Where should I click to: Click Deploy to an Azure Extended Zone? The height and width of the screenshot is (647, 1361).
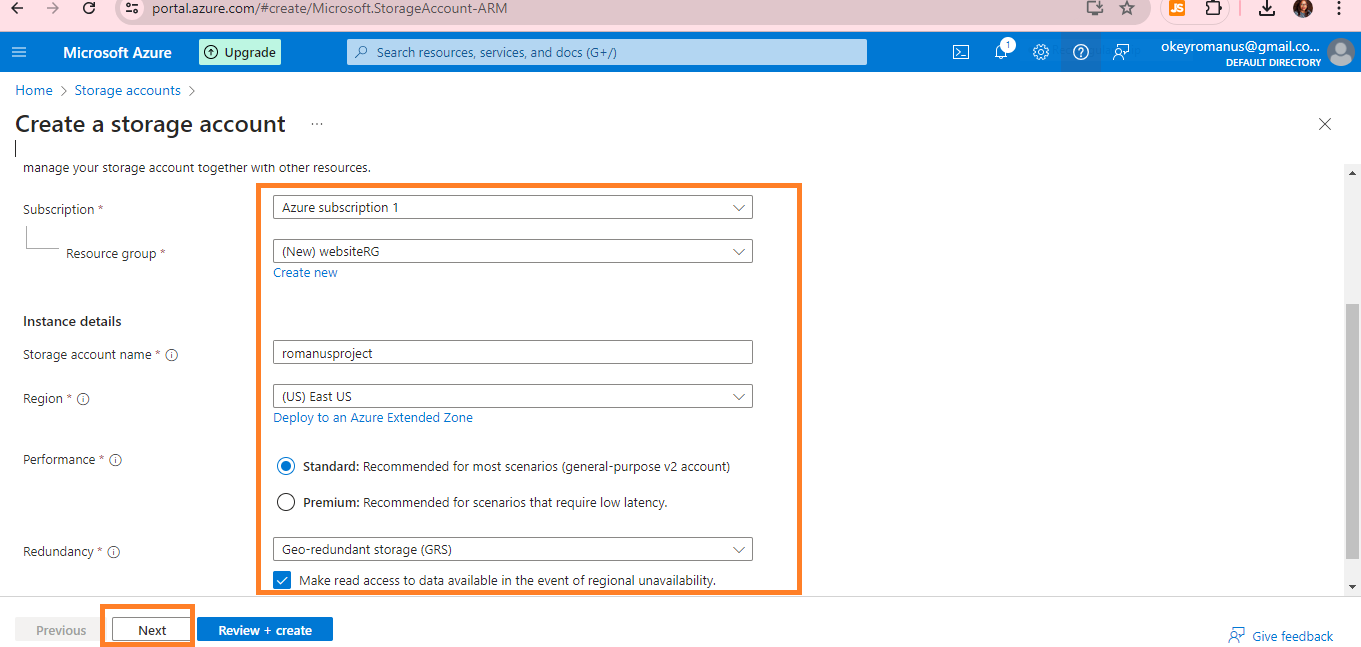pos(373,418)
